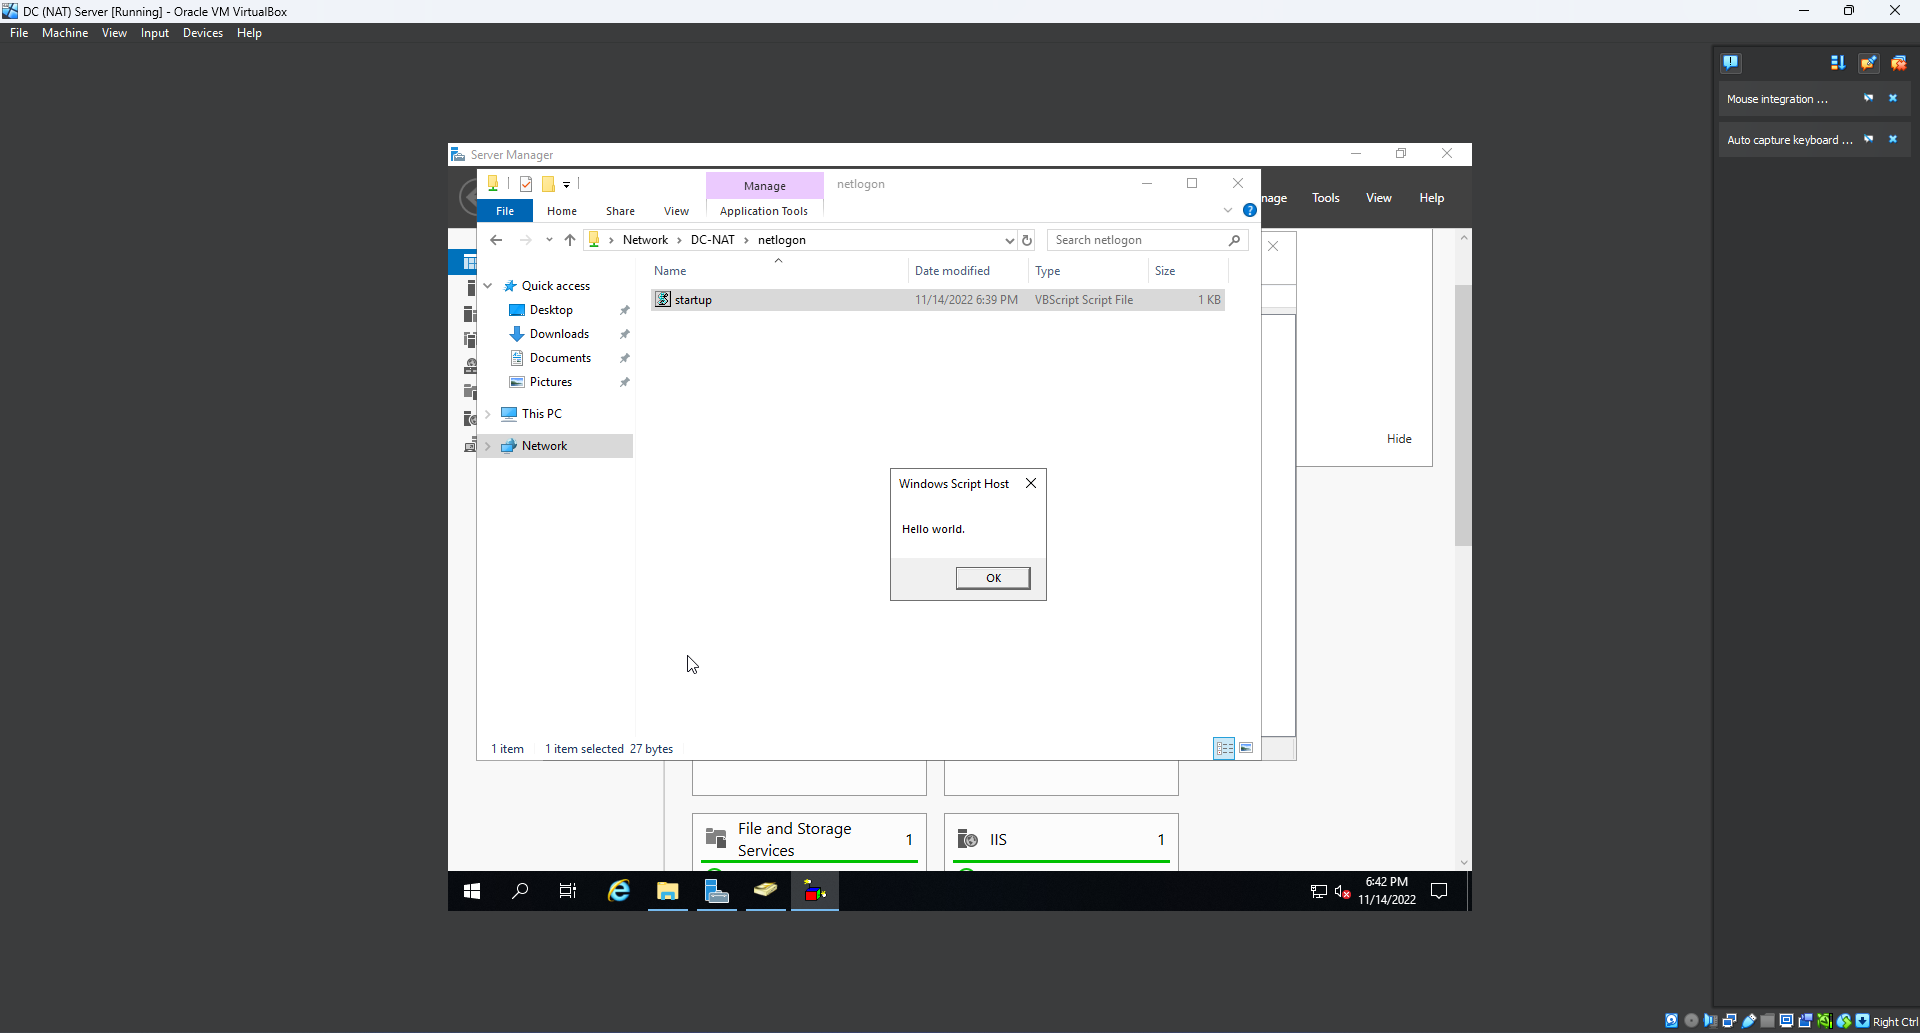Image resolution: width=1920 pixels, height=1033 pixels.
Task: Click VirtualBox USB devices status icon
Action: (1749, 1021)
